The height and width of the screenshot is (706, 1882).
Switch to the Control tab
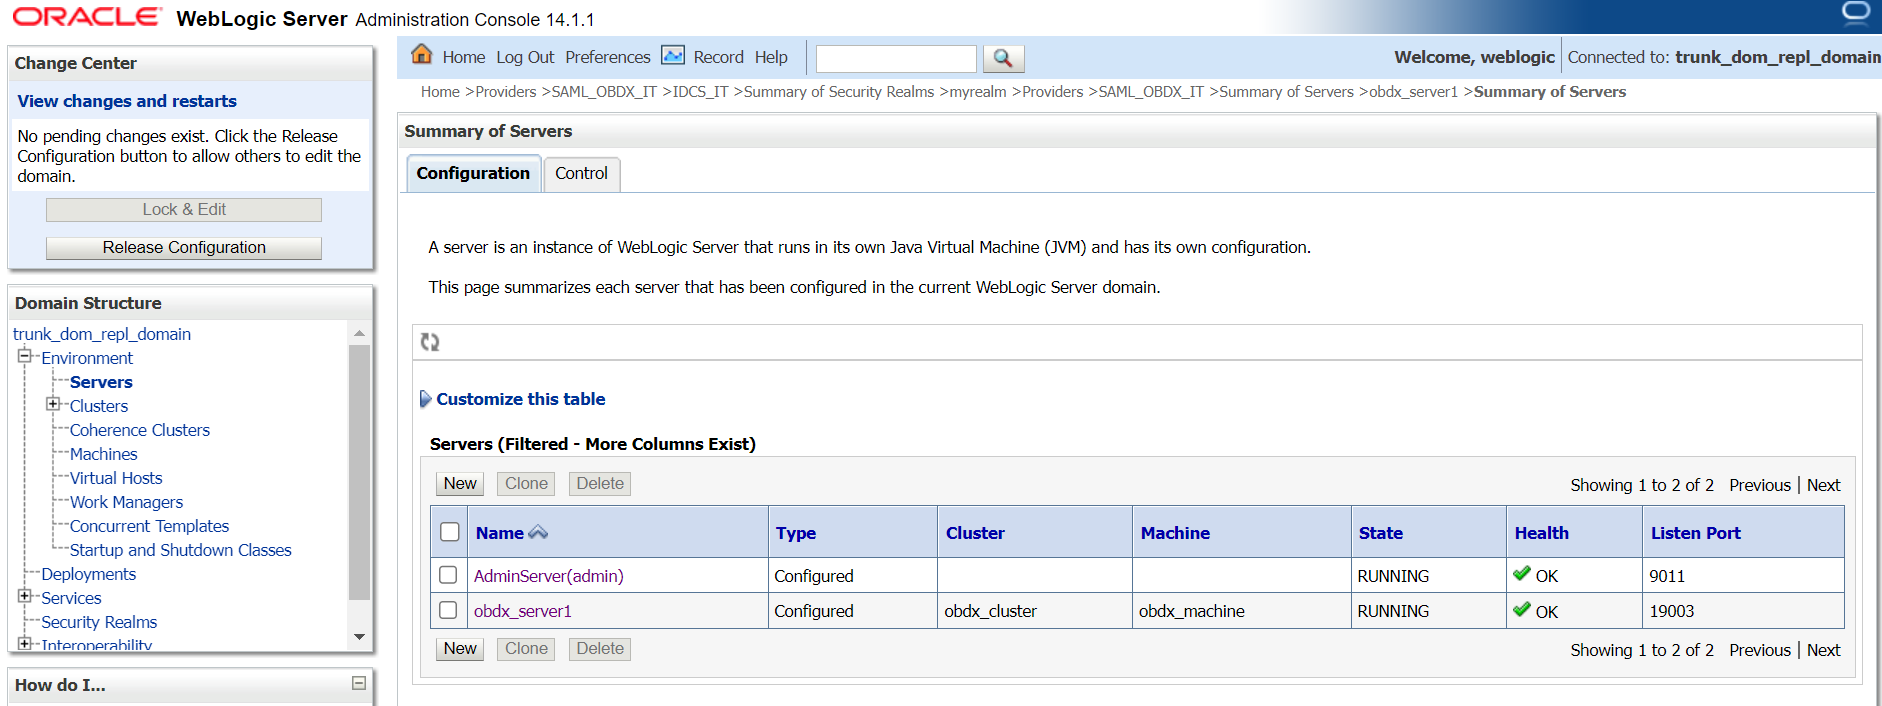[581, 173]
